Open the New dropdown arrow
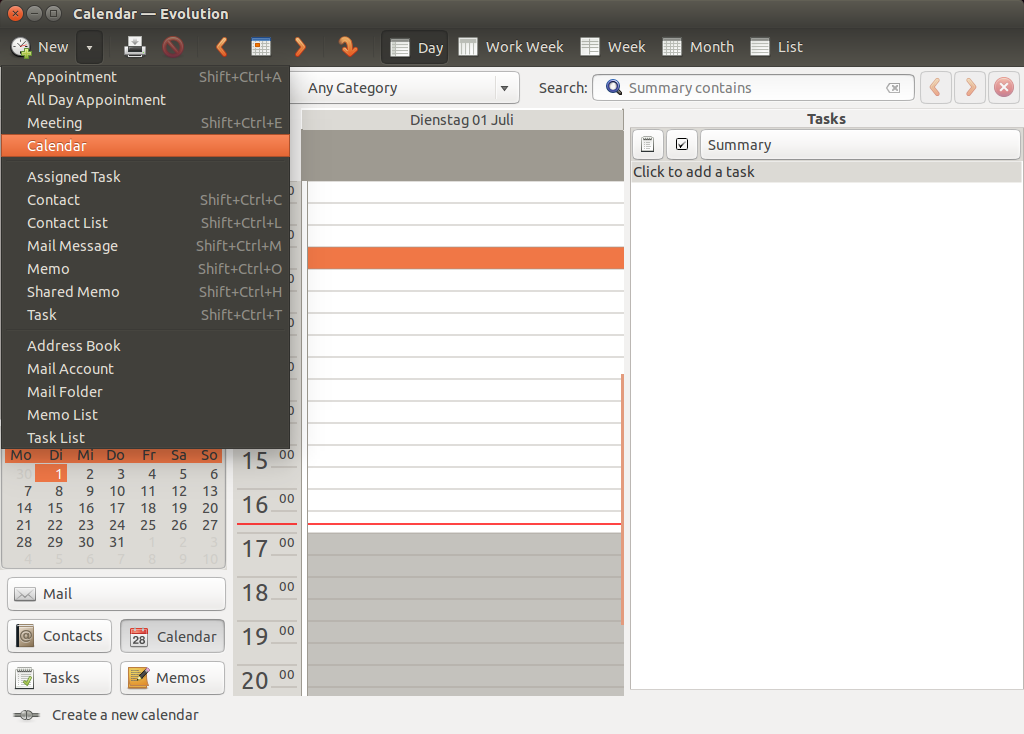This screenshot has width=1024, height=734. pyautogui.click(x=89, y=47)
